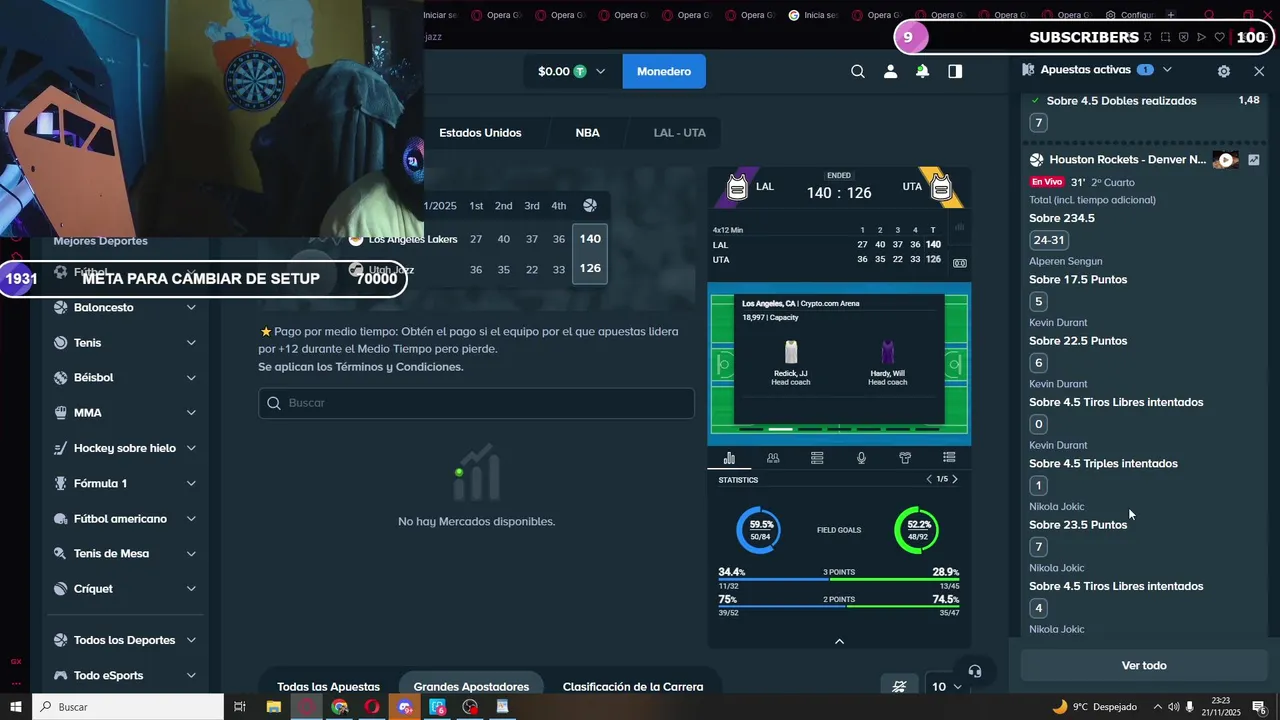The image size is (1280, 720).
Task: Go to next statistics page arrow
Action: (955, 479)
